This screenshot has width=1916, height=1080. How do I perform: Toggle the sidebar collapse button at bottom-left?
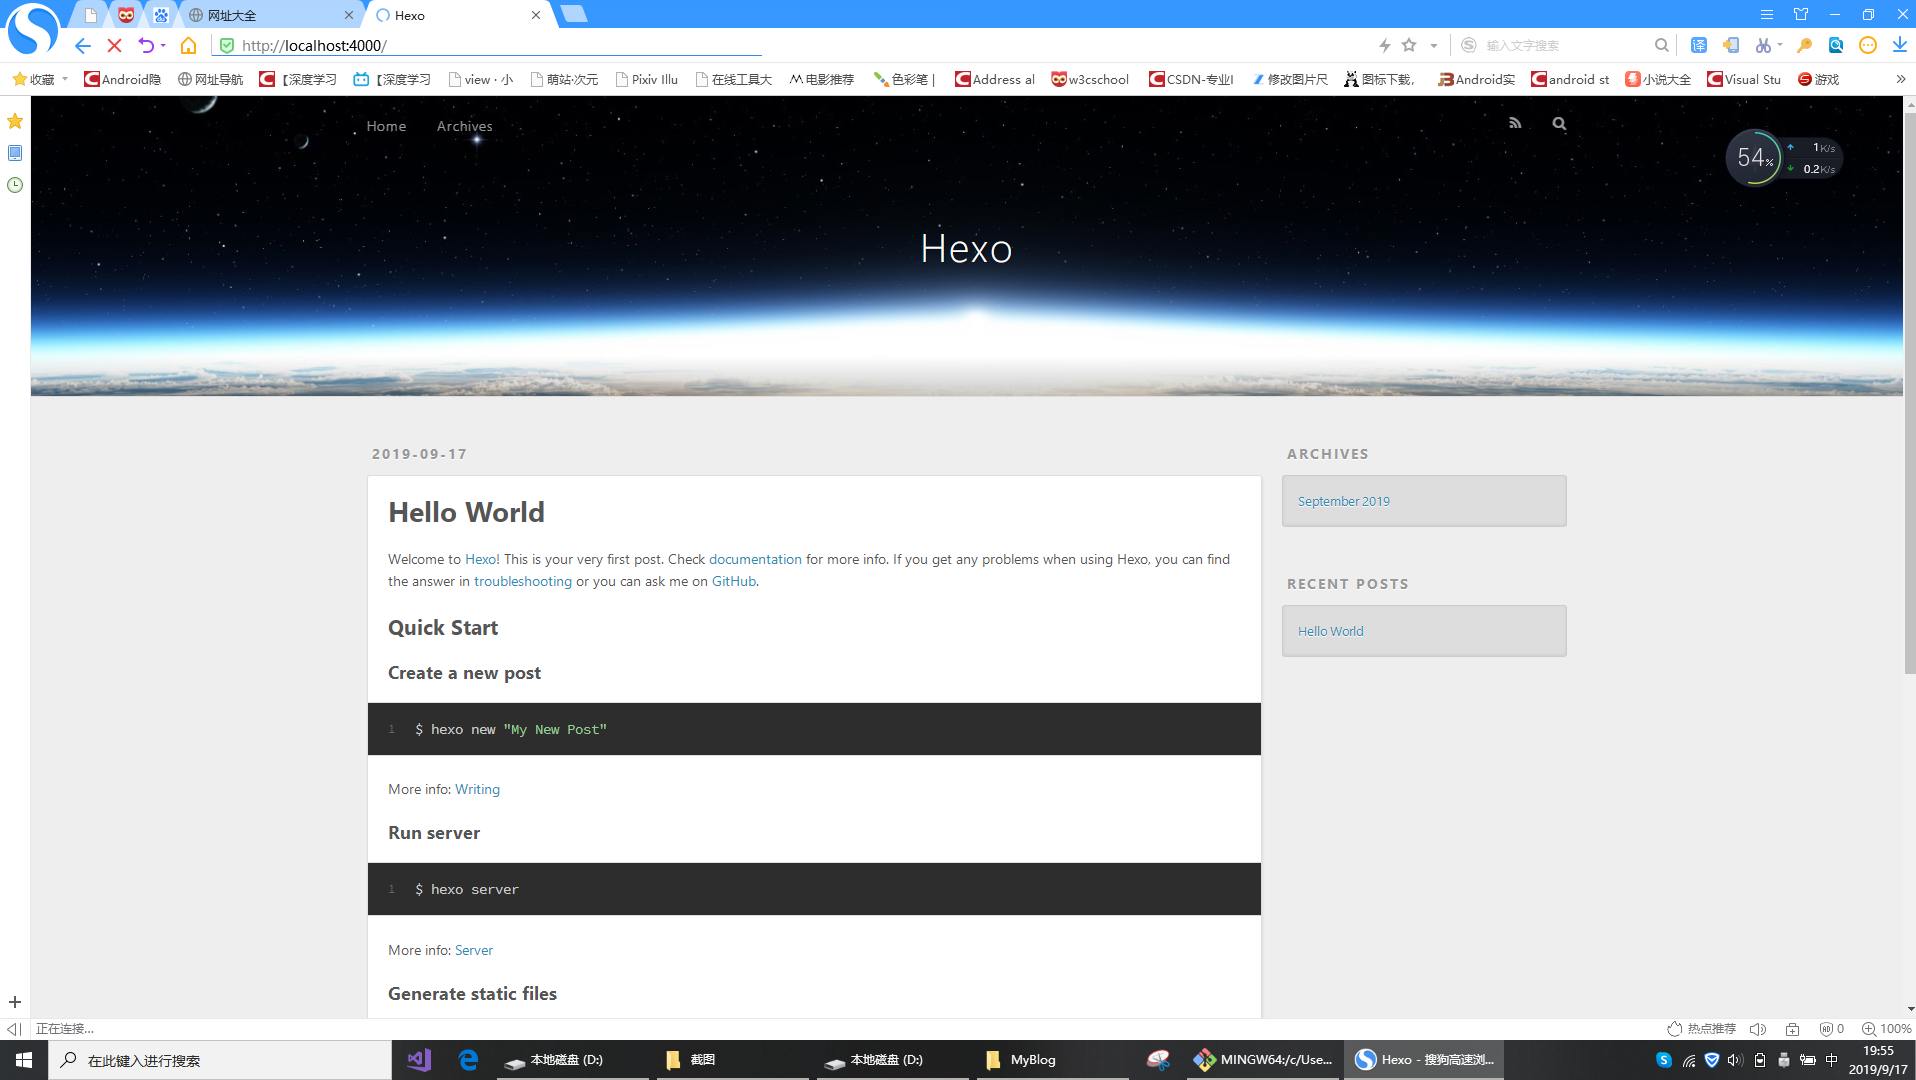tap(14, 1029)
